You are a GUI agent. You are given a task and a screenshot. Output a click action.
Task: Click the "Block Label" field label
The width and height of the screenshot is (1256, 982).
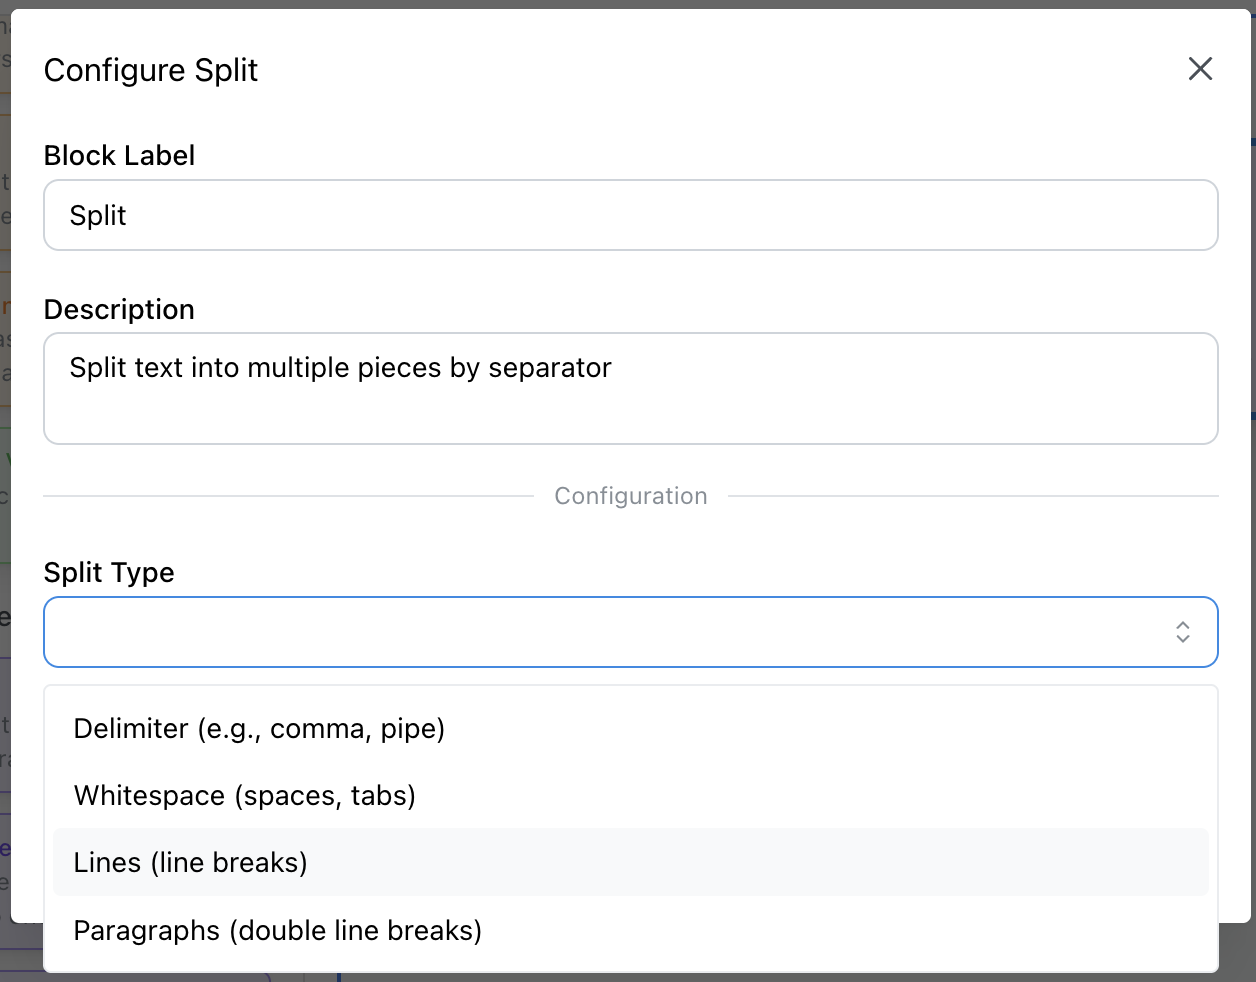click(119, 156)
